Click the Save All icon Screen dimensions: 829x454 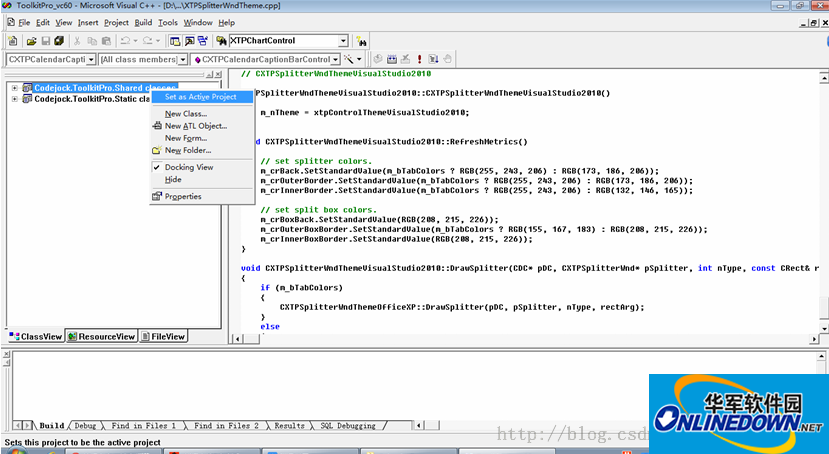[59, 41]
